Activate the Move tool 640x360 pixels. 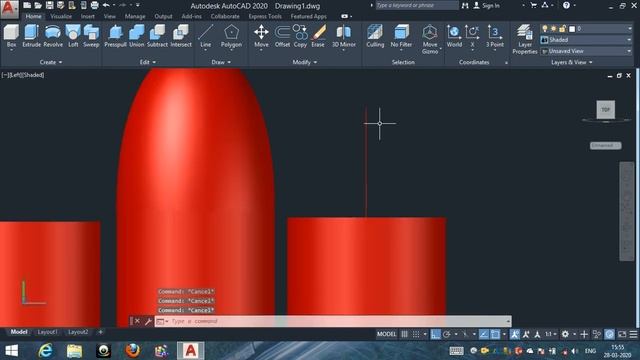click(261, 36)
